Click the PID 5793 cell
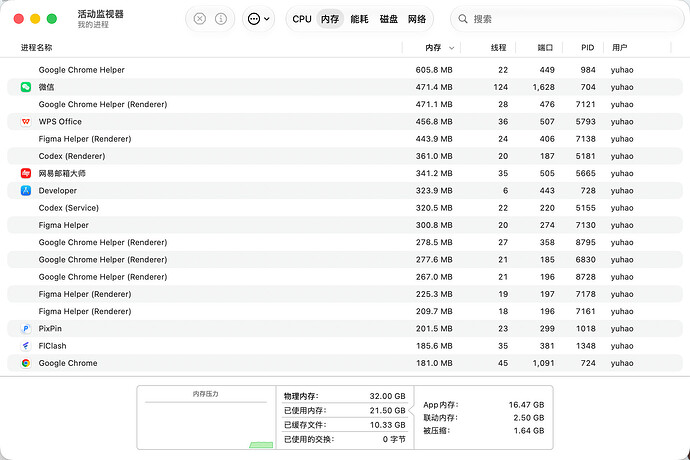This screenshot has height=460, width=690. [586, 121]
